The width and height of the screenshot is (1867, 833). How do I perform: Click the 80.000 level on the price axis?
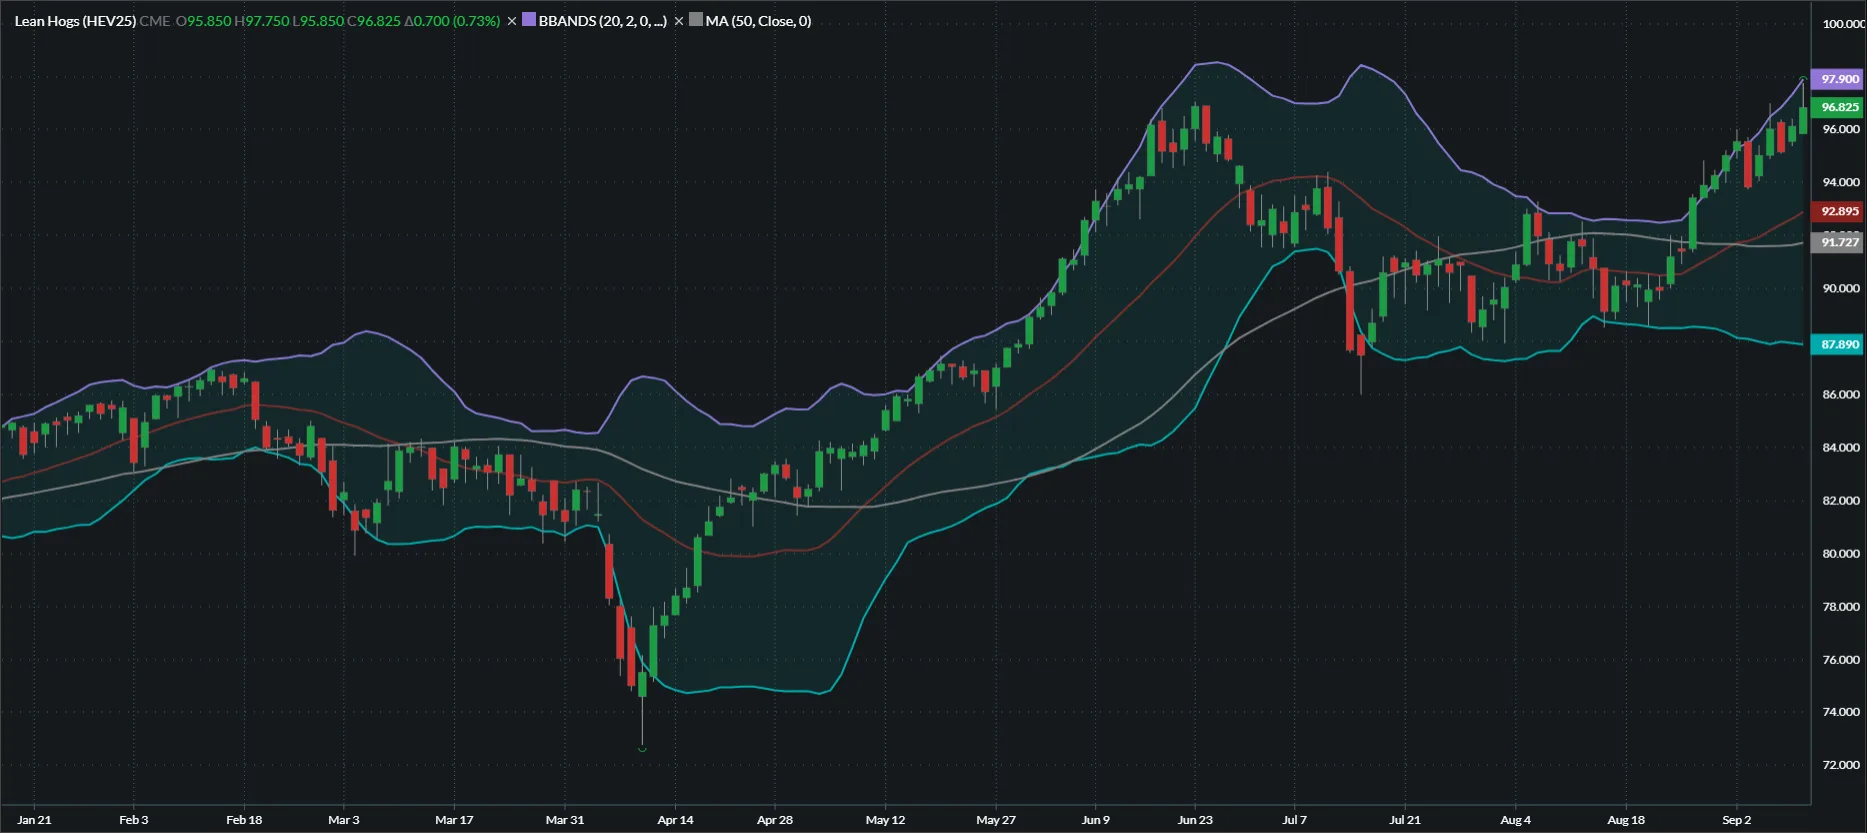coord(1840,553)
